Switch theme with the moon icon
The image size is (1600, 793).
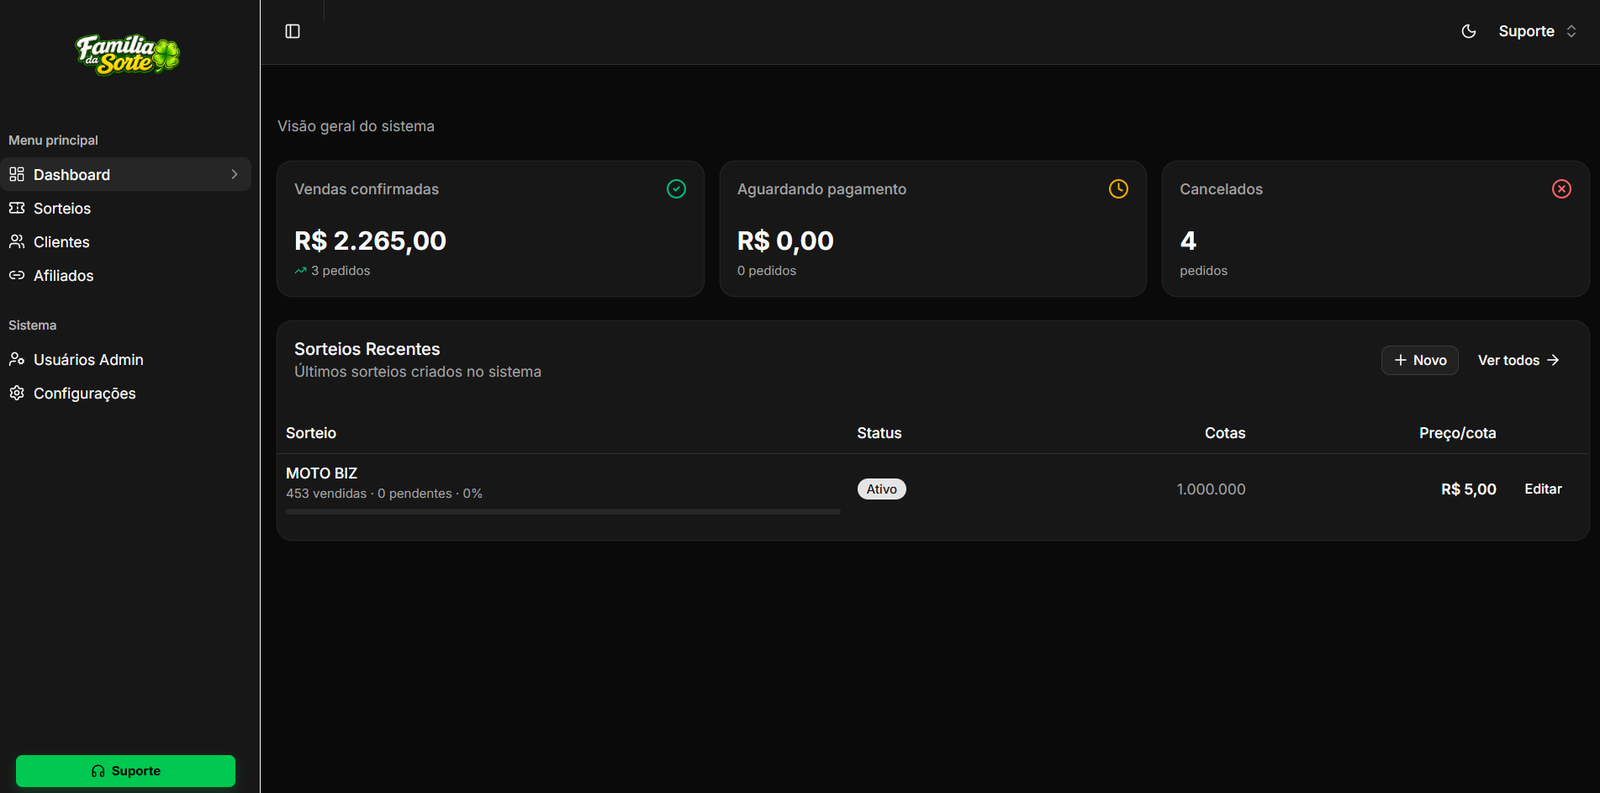point(1468,31)
